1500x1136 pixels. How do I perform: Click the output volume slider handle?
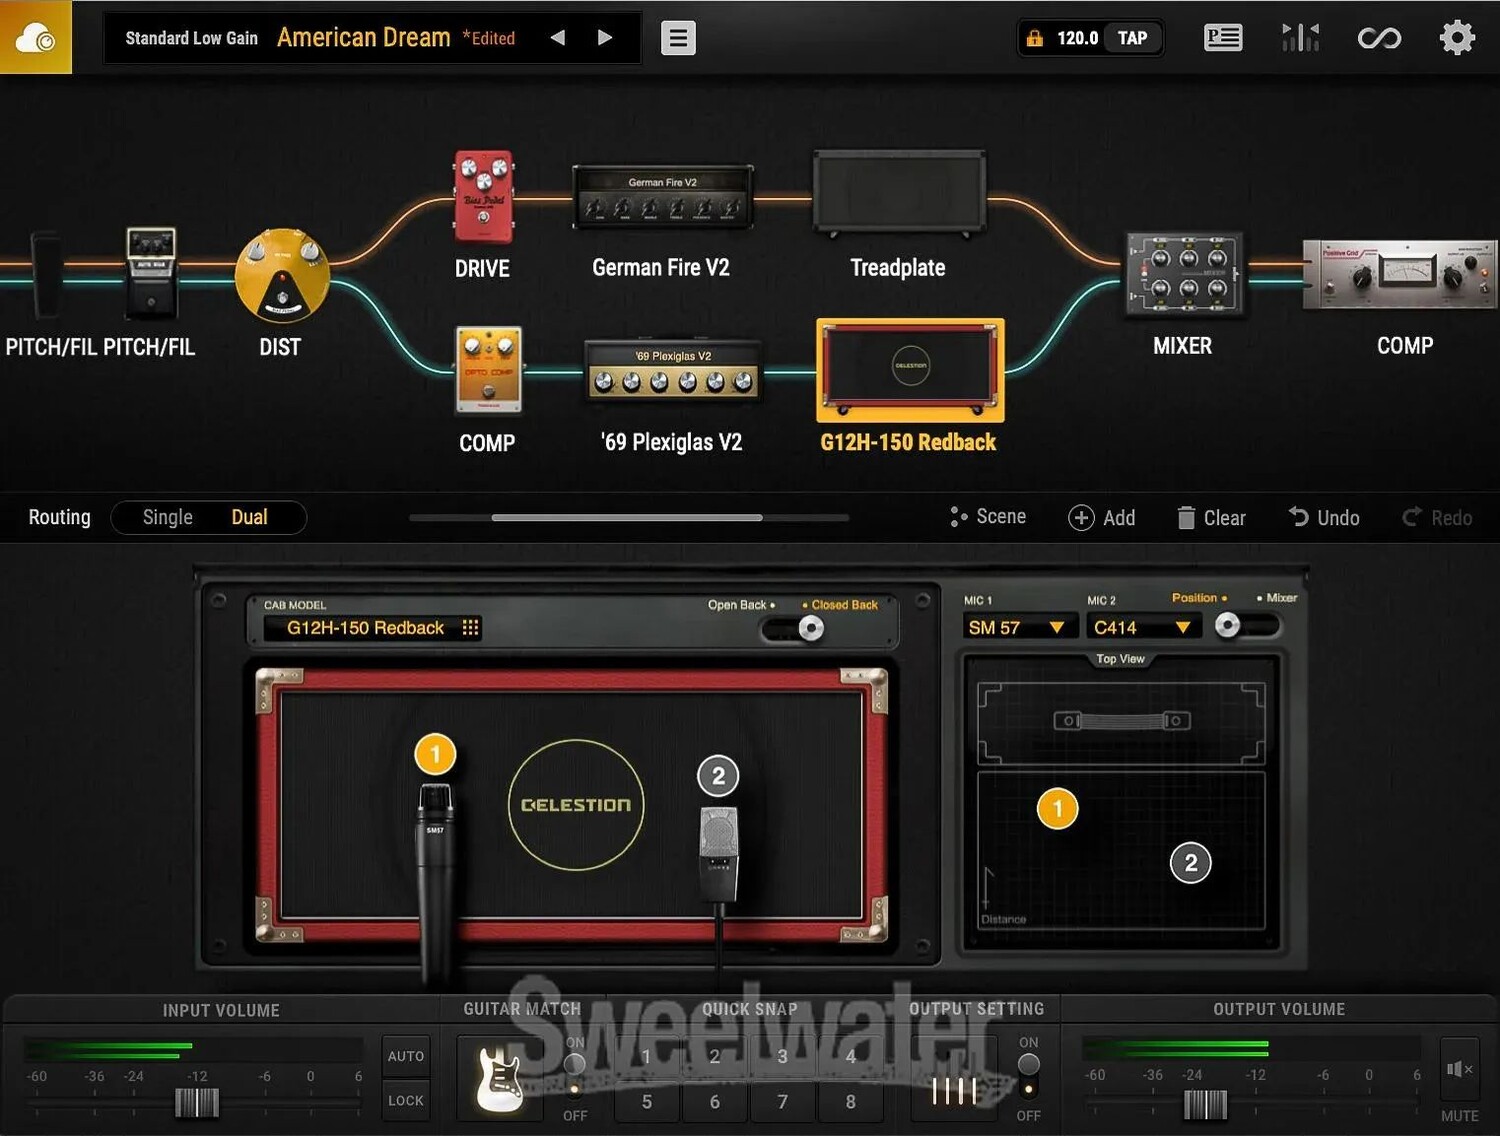coord(1205,1104)
